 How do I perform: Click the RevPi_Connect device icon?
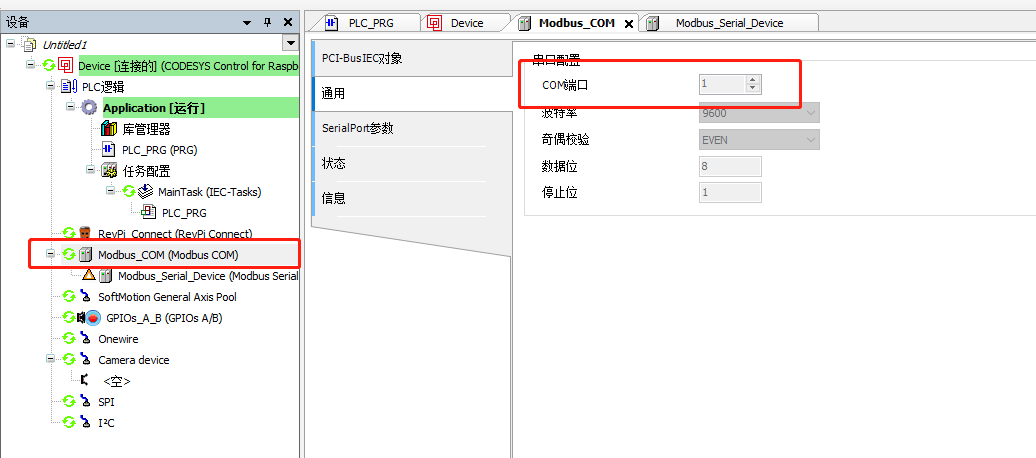pyautogui.click(x=86, y=233)
